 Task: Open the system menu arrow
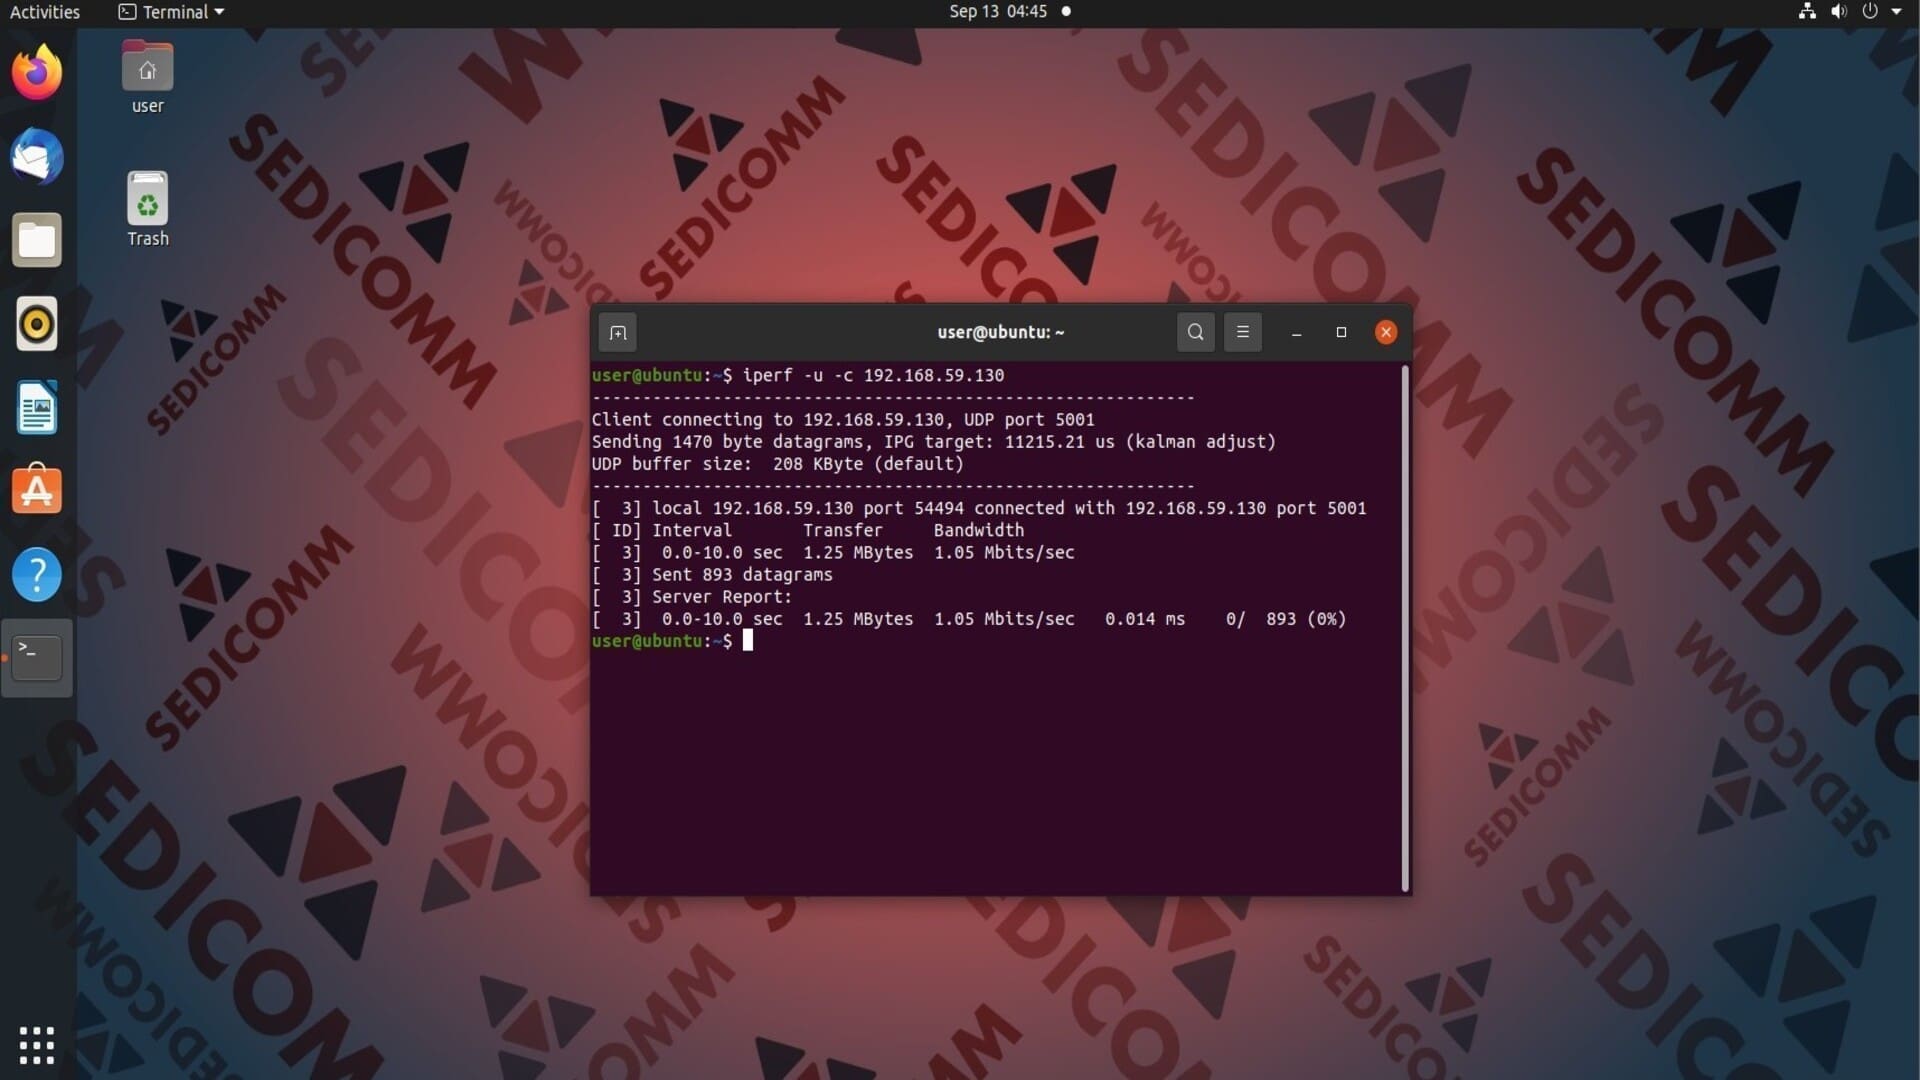pyautogui.click(x=1896, y=12)
